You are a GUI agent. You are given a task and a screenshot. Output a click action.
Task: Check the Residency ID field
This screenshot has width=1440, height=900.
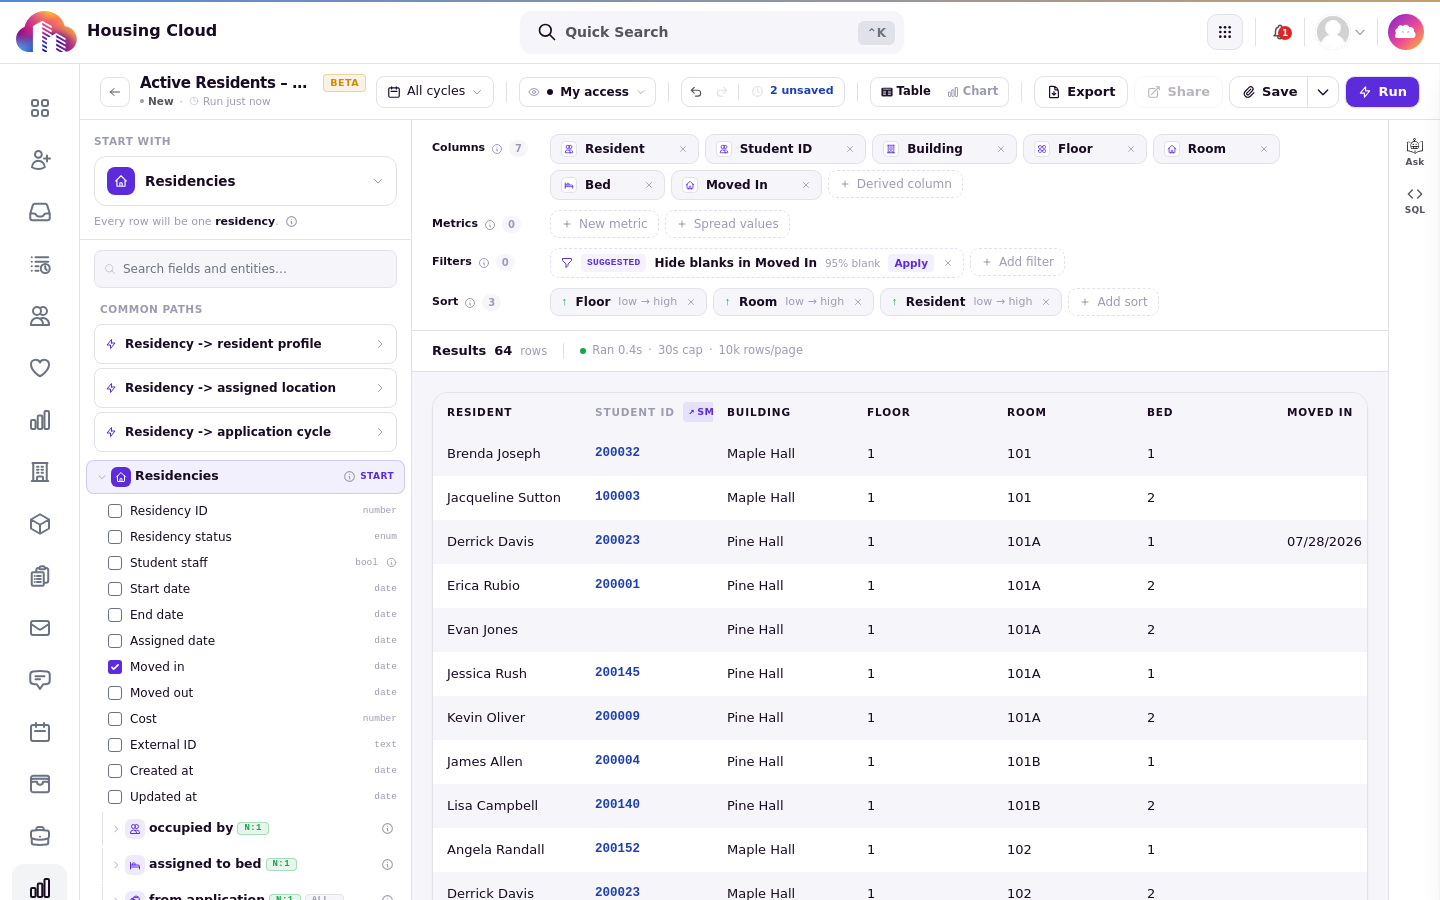point(115,511)
